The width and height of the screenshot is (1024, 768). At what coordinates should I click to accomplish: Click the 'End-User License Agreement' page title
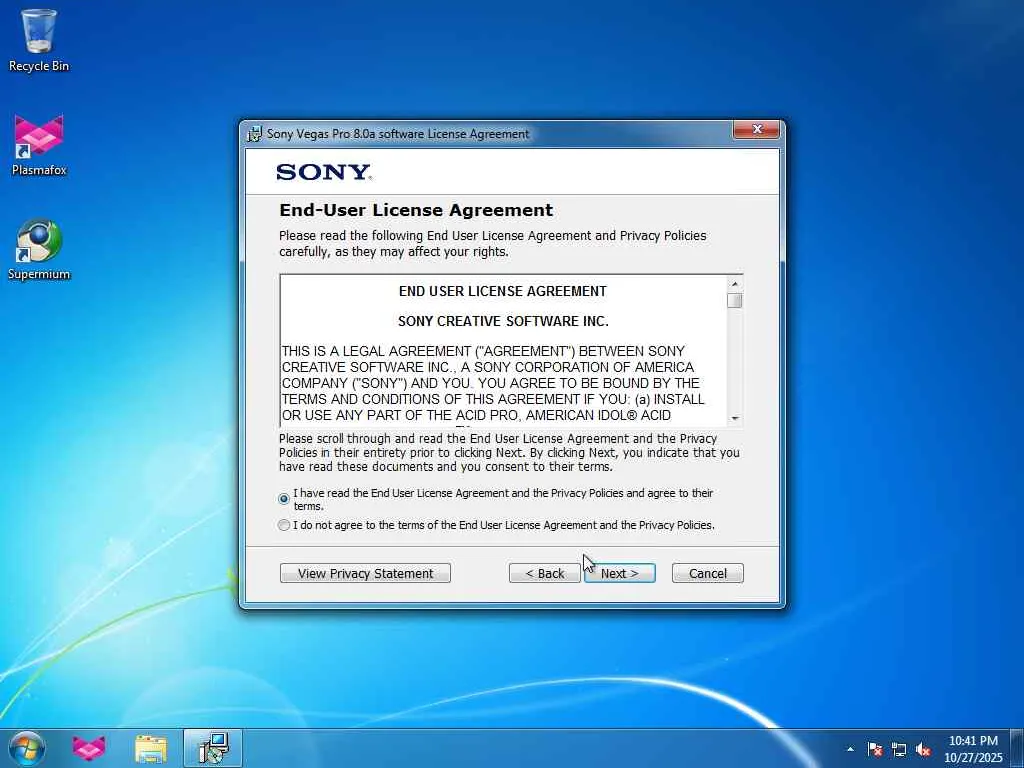coord(416,210)
